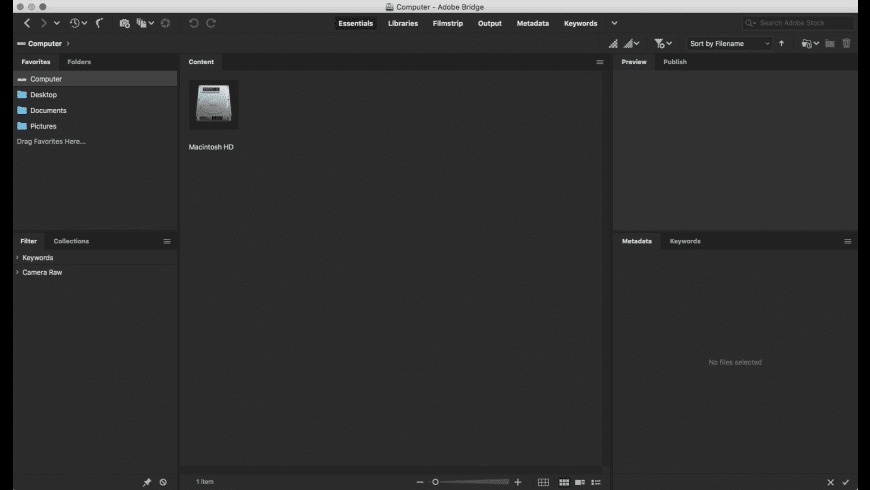Open the filter by rating funnel dropdown
Image resolution: width=870 pixels, height=490 pixels.
663,43
